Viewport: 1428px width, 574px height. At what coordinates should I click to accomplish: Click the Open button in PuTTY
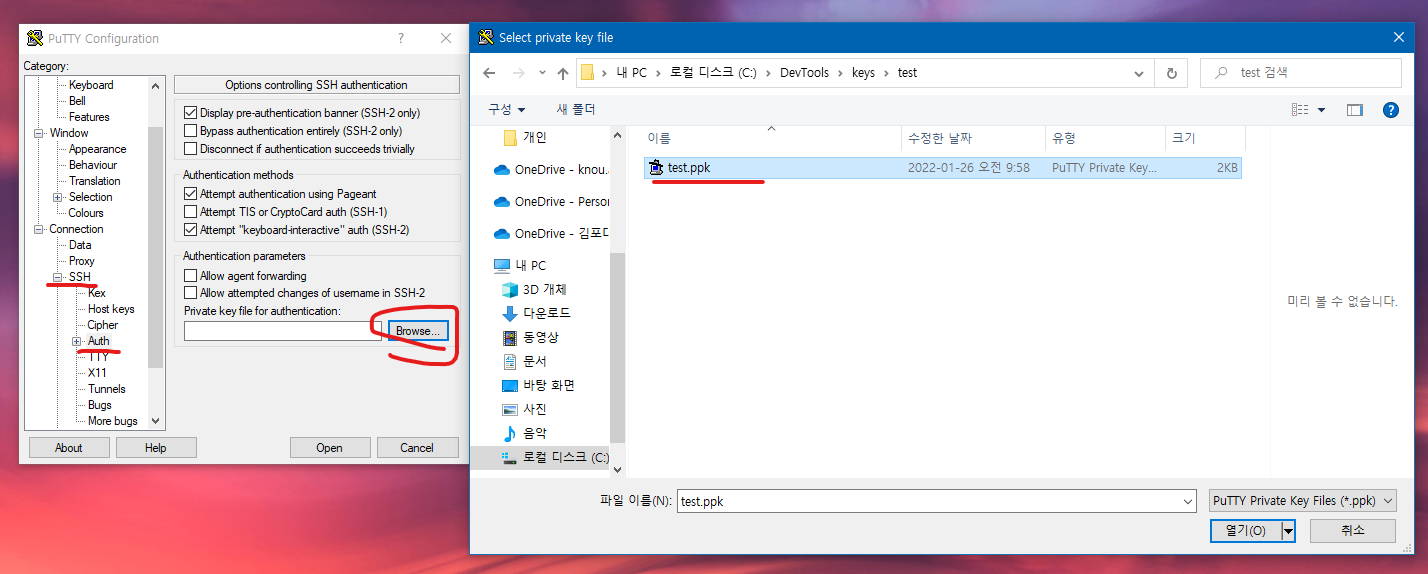coord(330,448)
